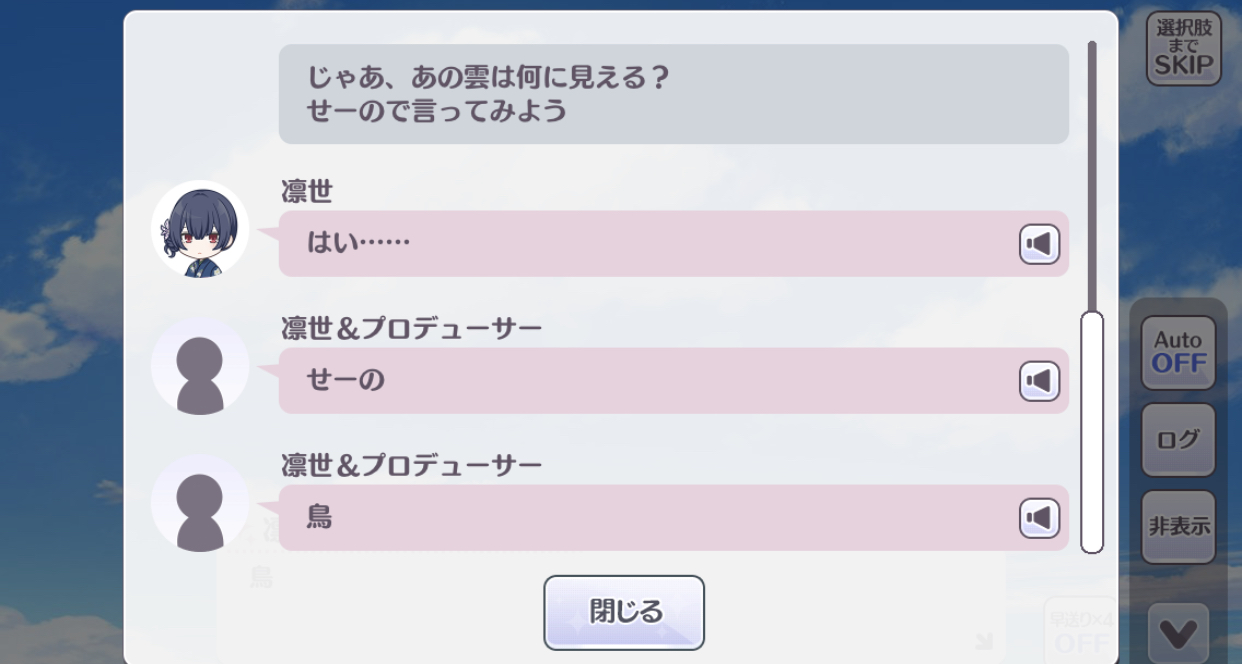Play voice for the はい…… line
This screenshot has height=664, width=1242.
point(1039,244)
